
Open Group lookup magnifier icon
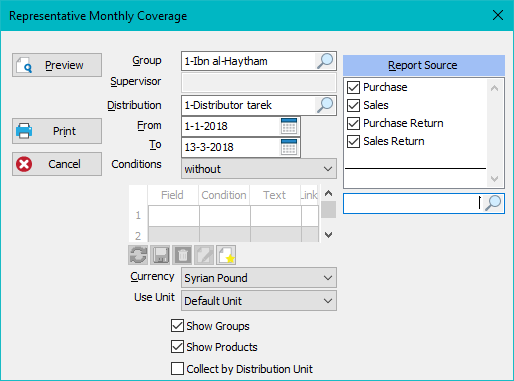[x=325, y=61]
